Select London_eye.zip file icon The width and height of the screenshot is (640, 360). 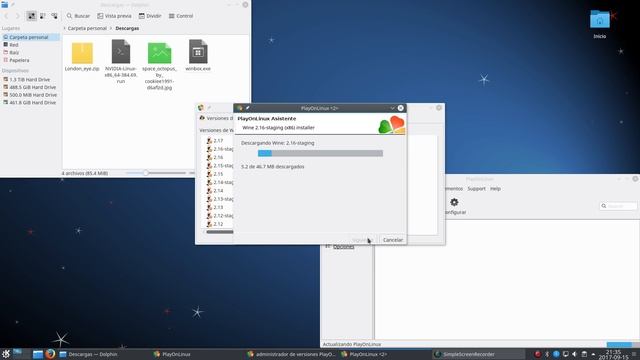(82, 53)
